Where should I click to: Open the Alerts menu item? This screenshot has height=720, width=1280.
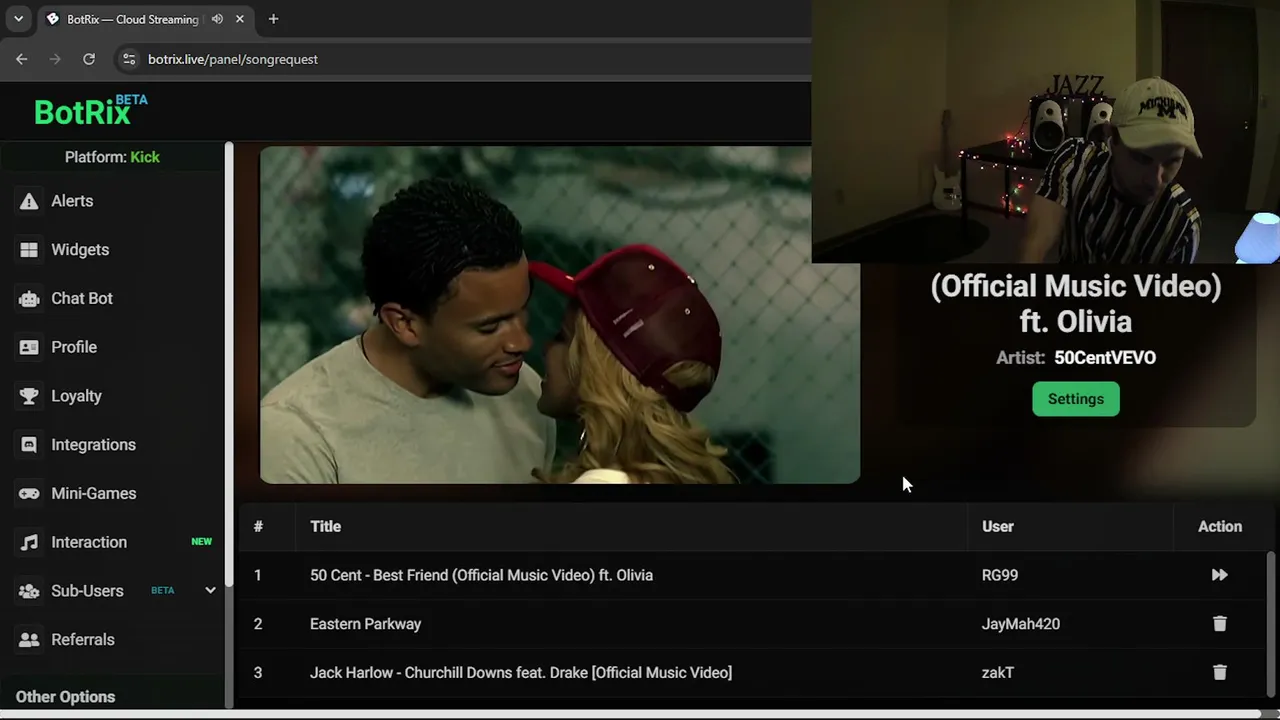(x=72, y=201)
